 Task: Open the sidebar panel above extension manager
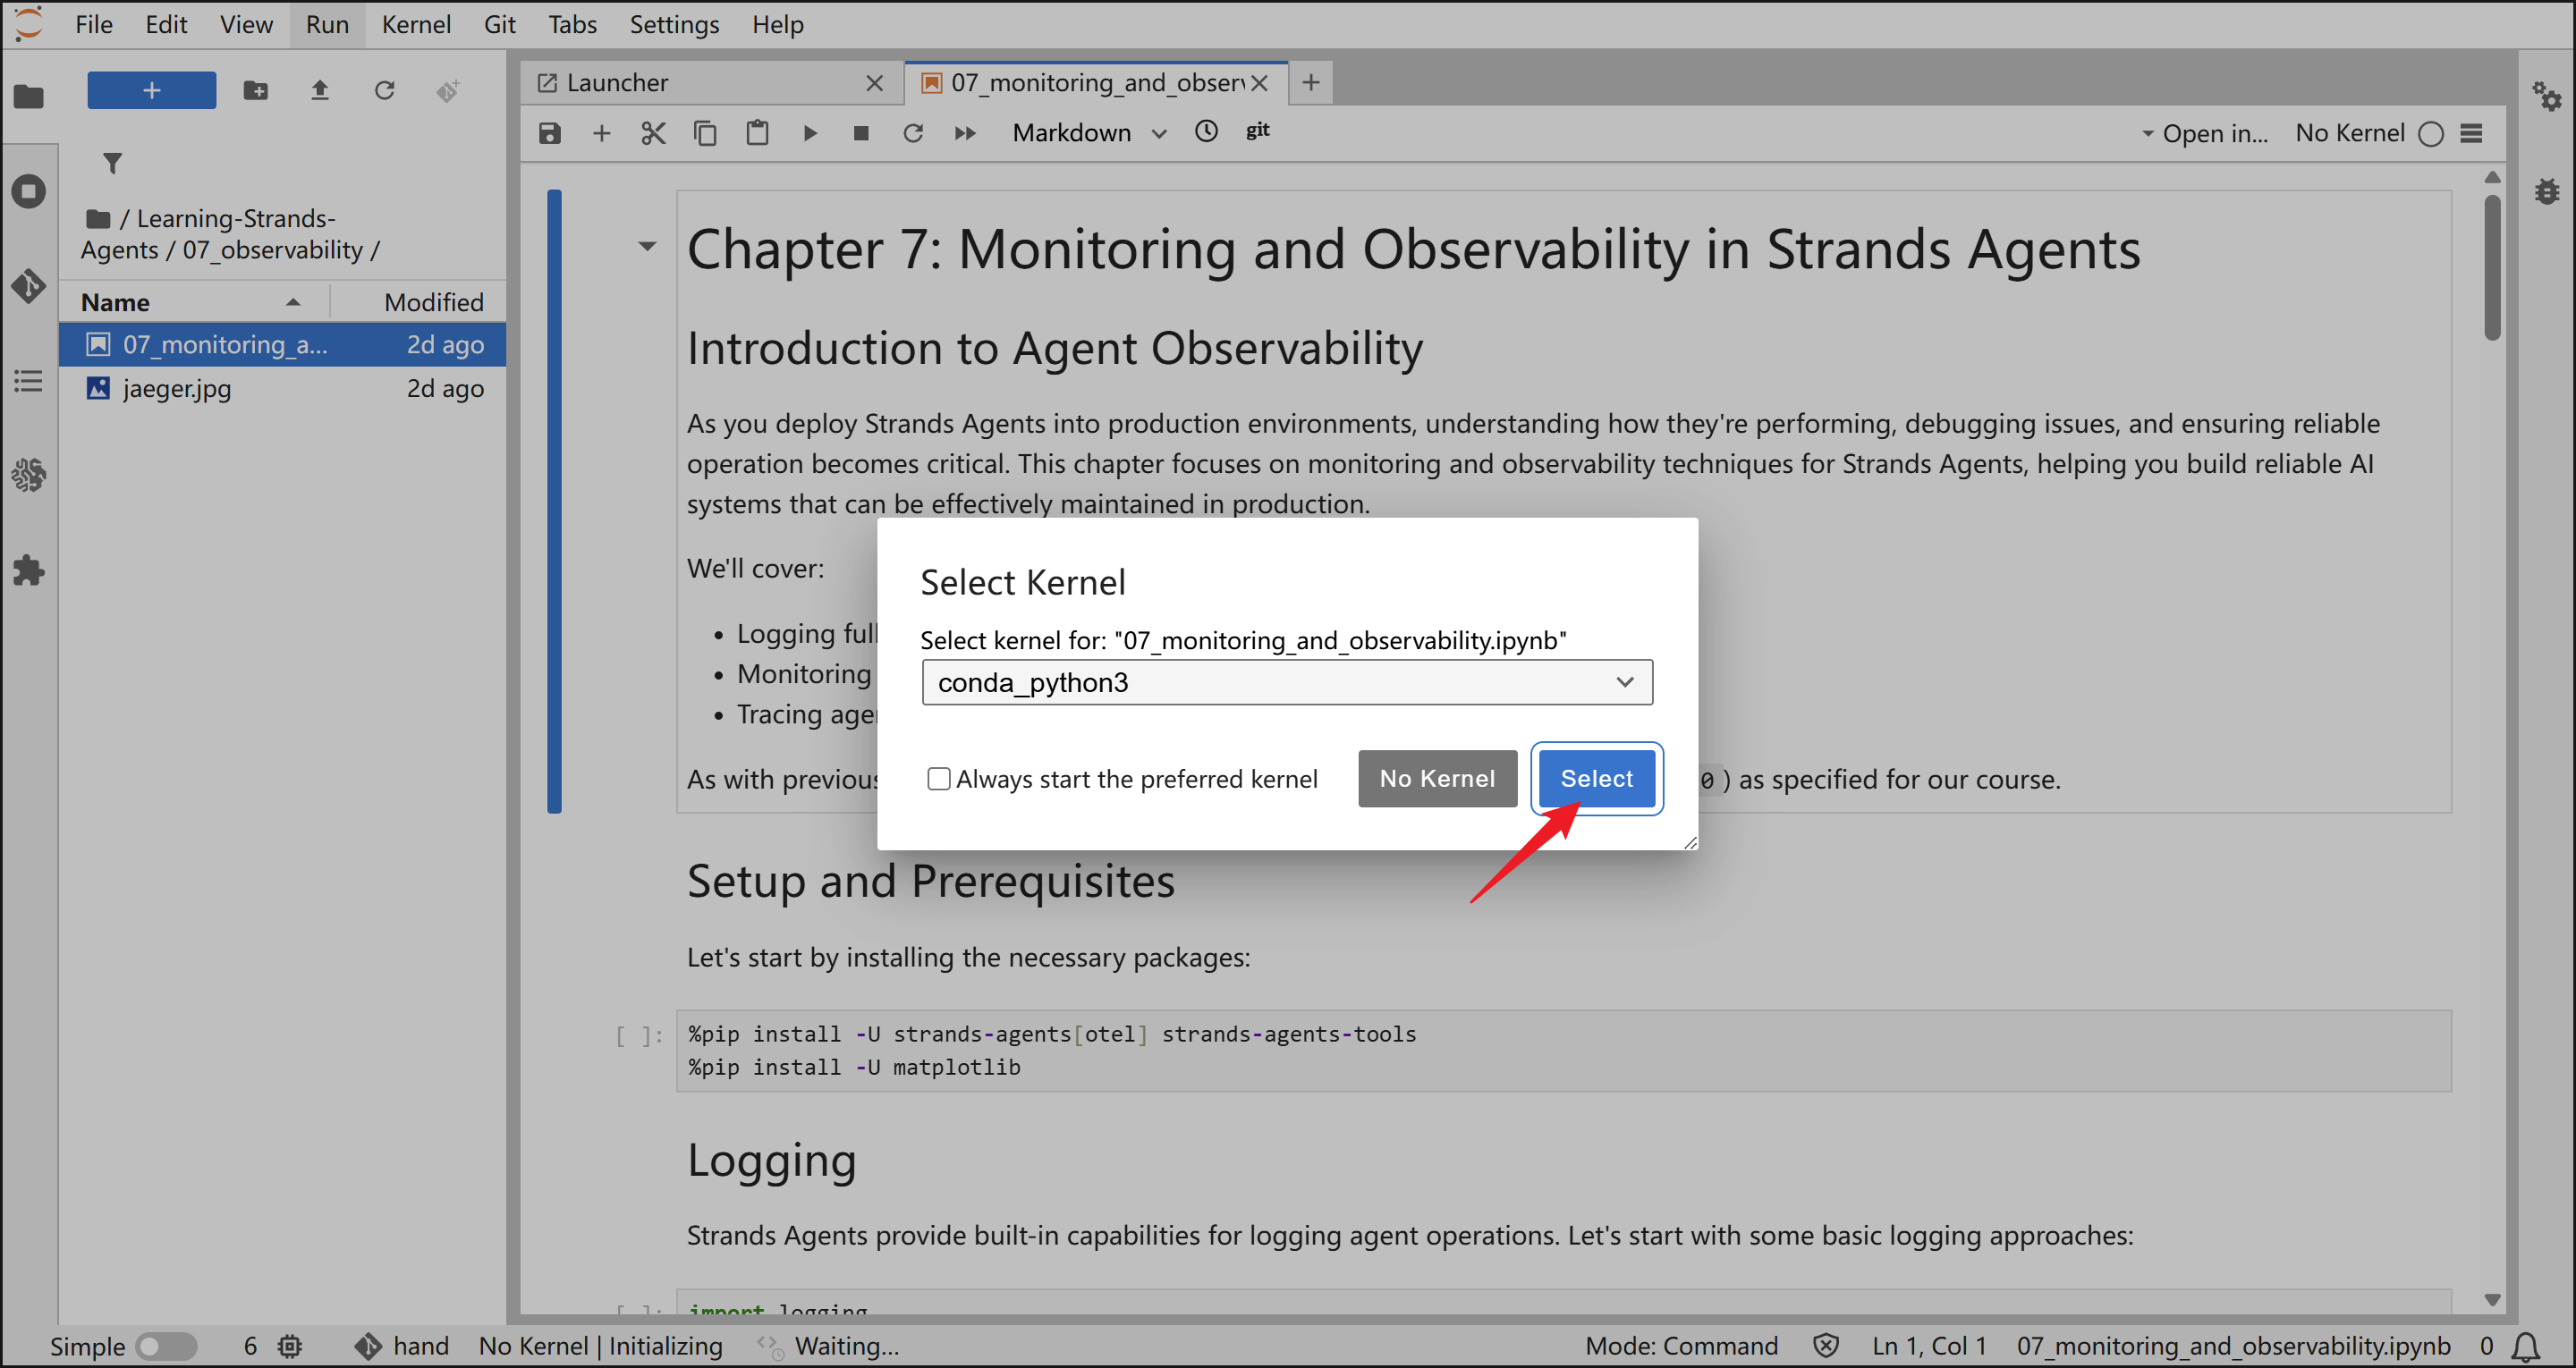[x=29, y=475]
